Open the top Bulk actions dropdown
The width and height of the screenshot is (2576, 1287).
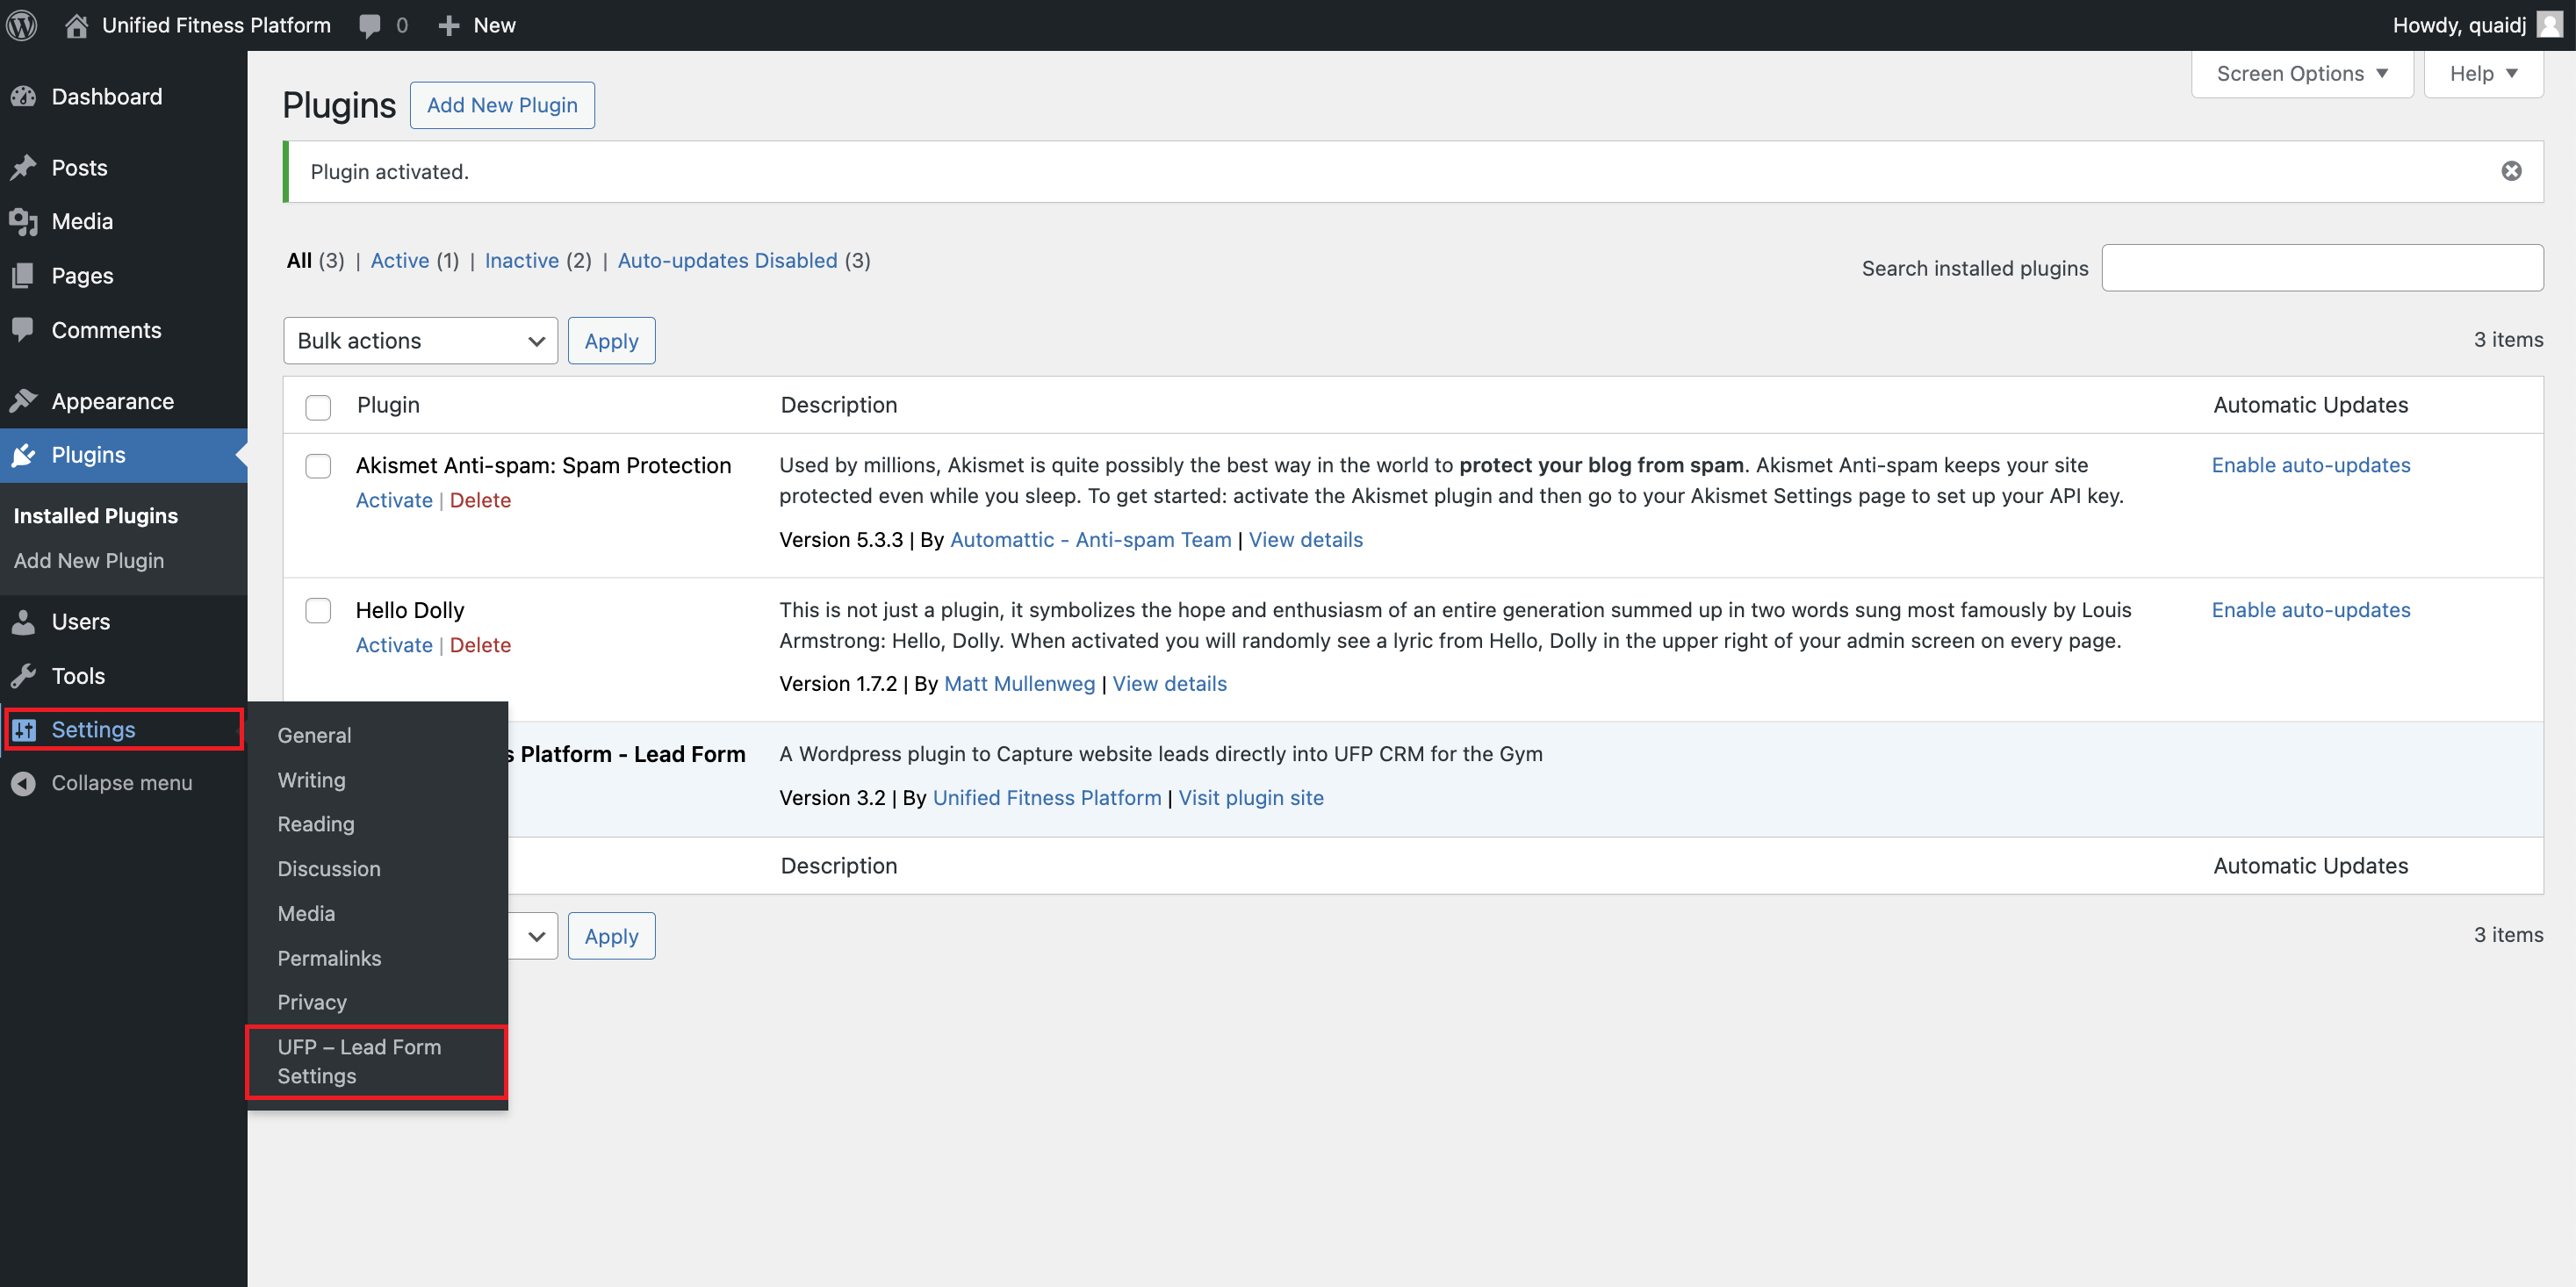point(420,341)
